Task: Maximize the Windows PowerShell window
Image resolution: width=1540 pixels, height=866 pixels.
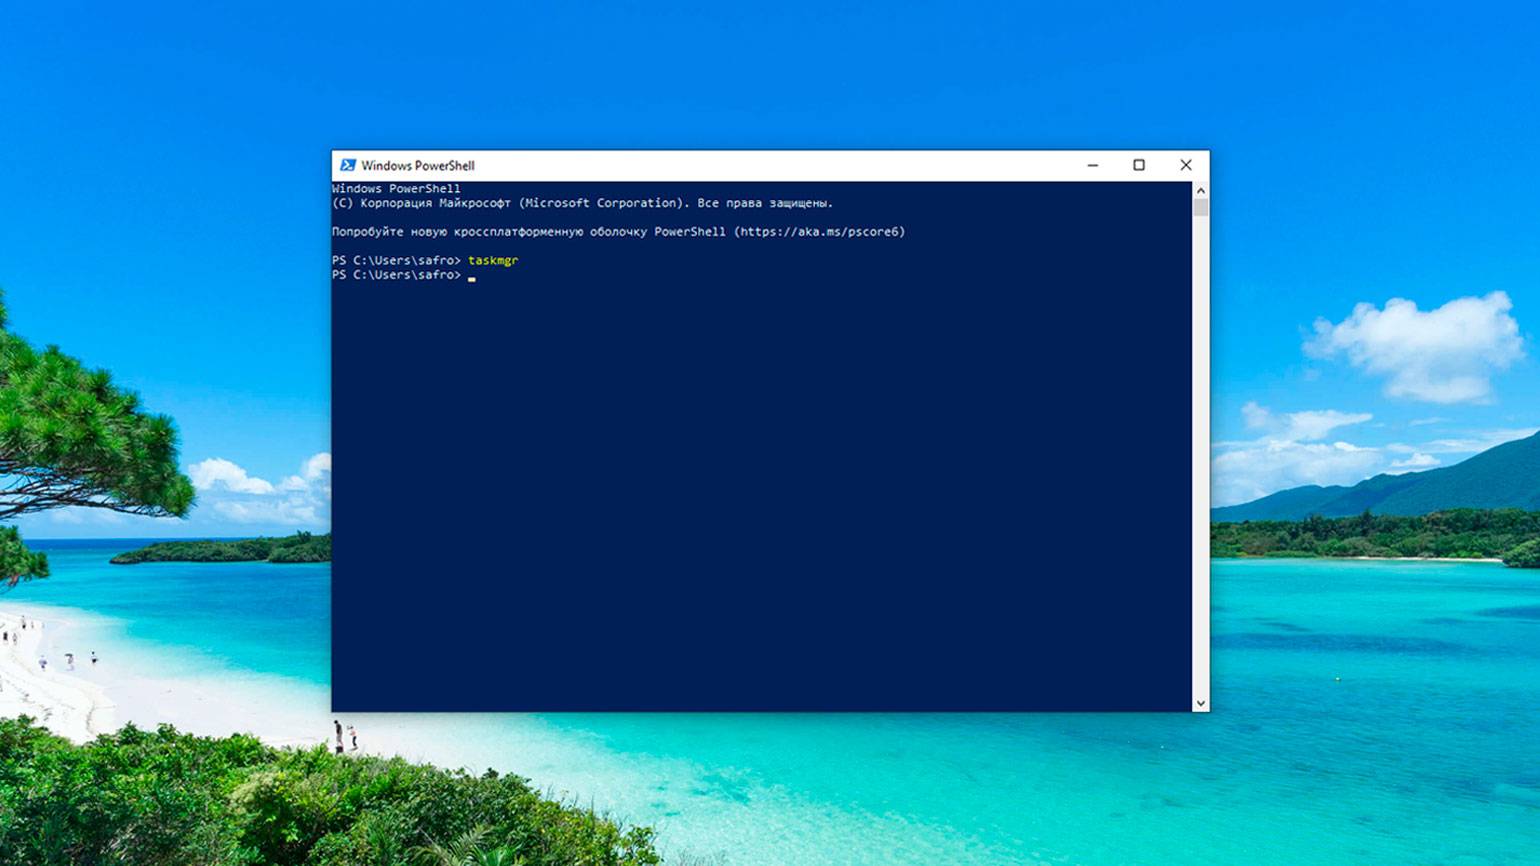Action: coord(1138,165)
